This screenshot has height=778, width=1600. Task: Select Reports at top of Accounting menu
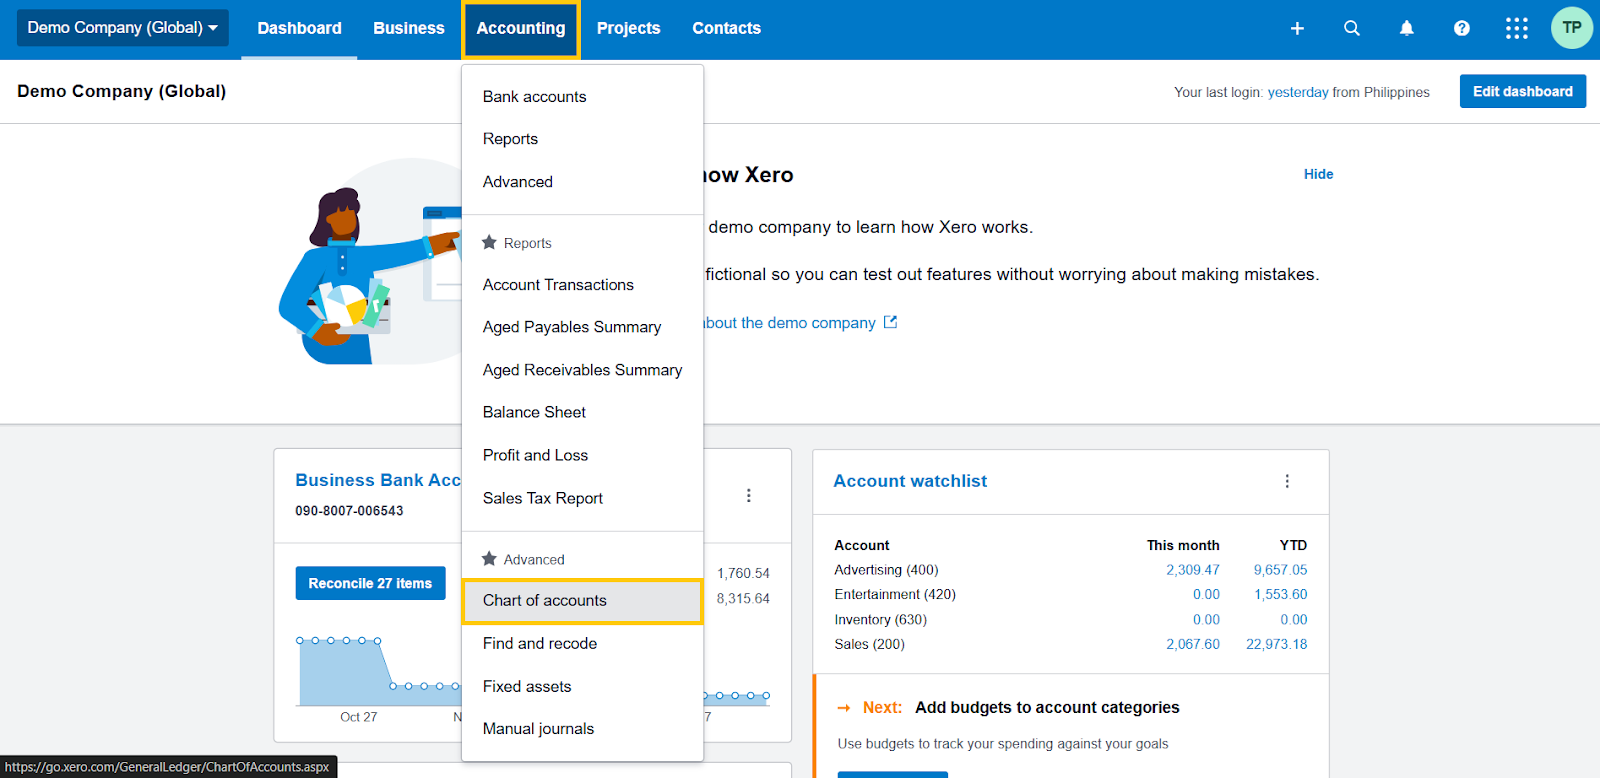(x=582, y=139)
